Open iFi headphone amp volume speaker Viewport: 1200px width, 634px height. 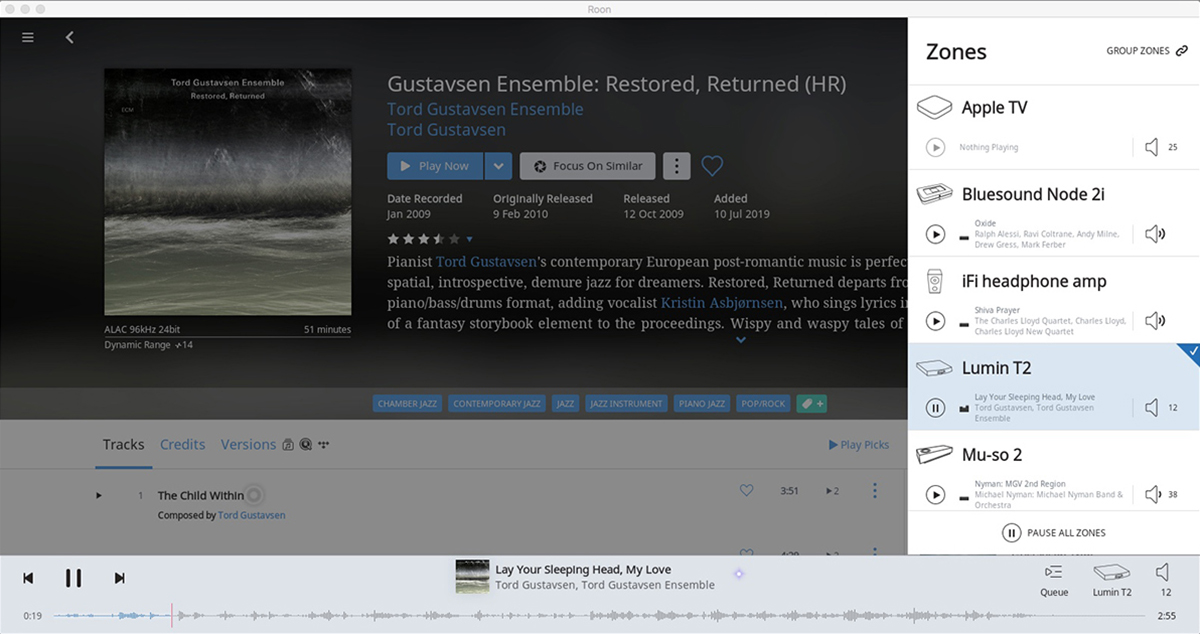pyautogui.click(x=1155, y=321)
